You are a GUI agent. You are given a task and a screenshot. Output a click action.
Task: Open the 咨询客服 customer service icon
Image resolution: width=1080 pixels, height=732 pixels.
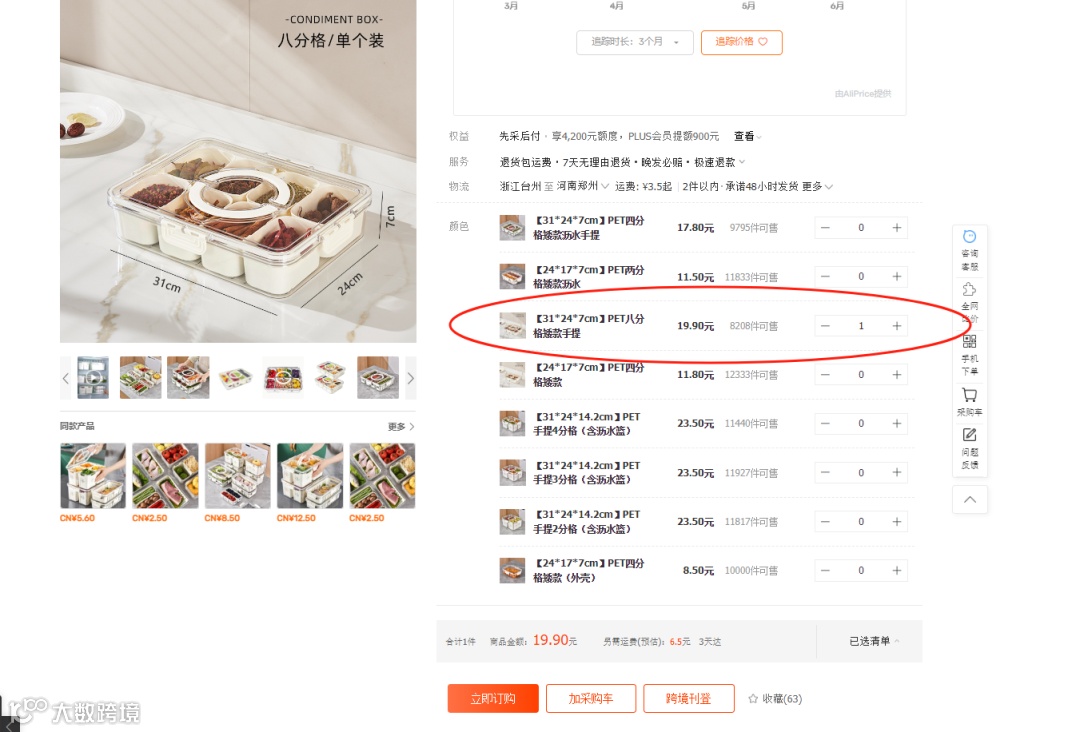coord(969,251)
